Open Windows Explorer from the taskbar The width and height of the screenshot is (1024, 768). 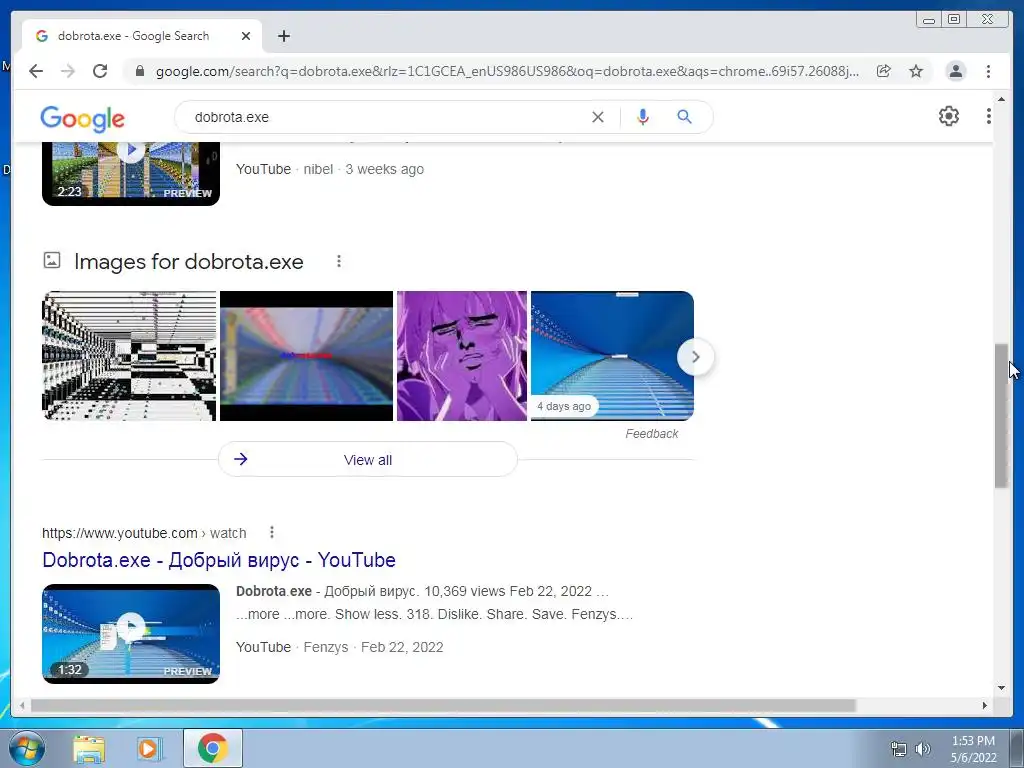[x=89, y=749]
